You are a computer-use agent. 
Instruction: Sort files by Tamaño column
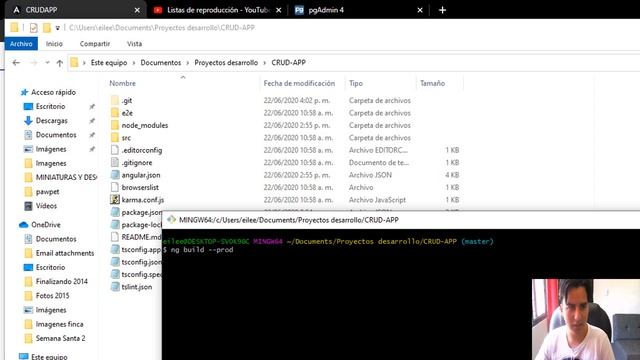(433, 83)
